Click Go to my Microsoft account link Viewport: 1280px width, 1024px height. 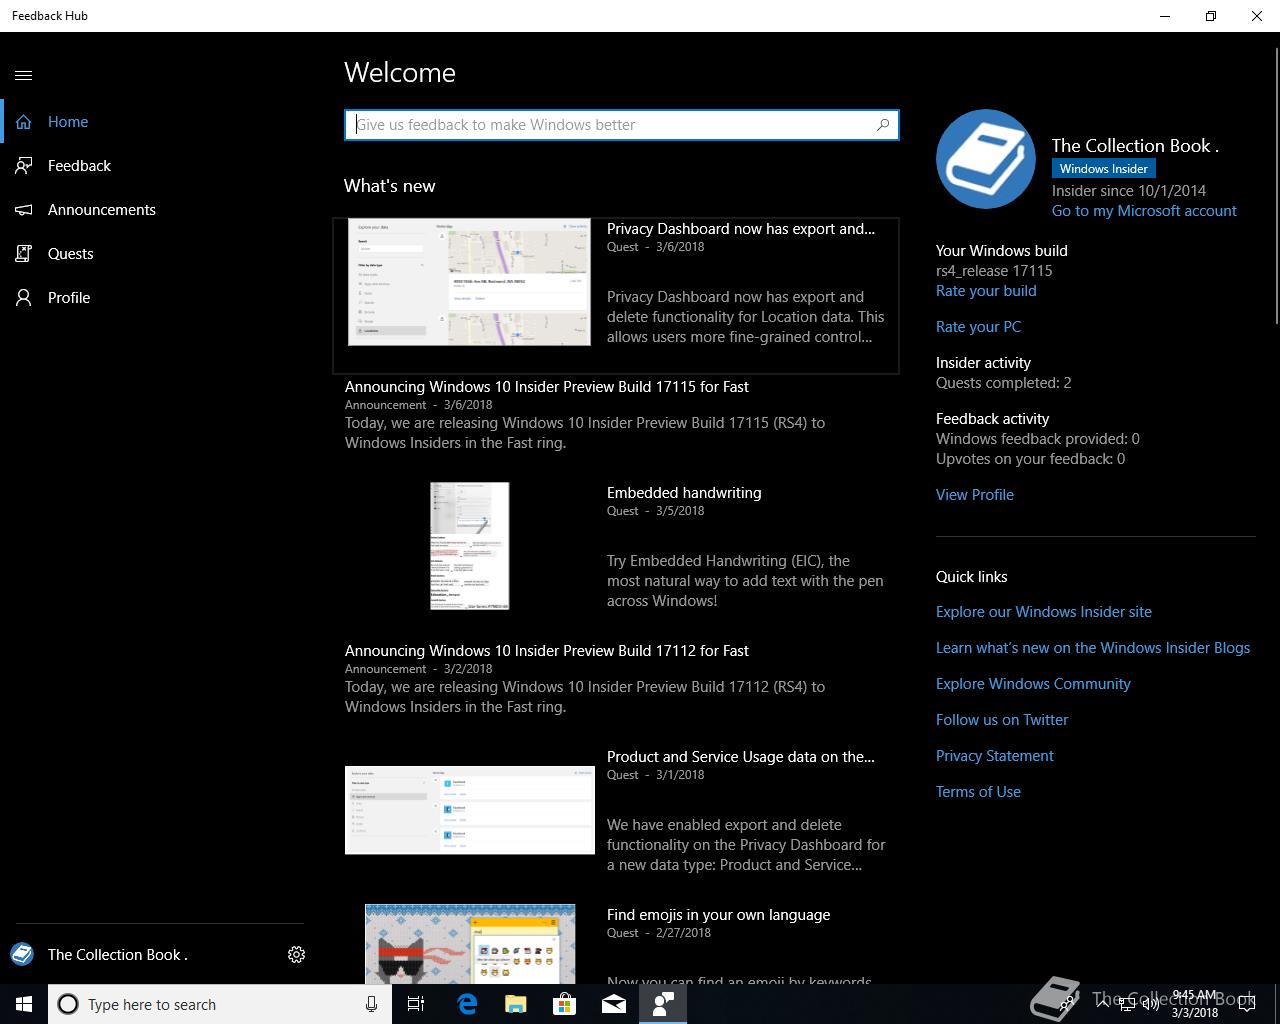point(1144,211)
